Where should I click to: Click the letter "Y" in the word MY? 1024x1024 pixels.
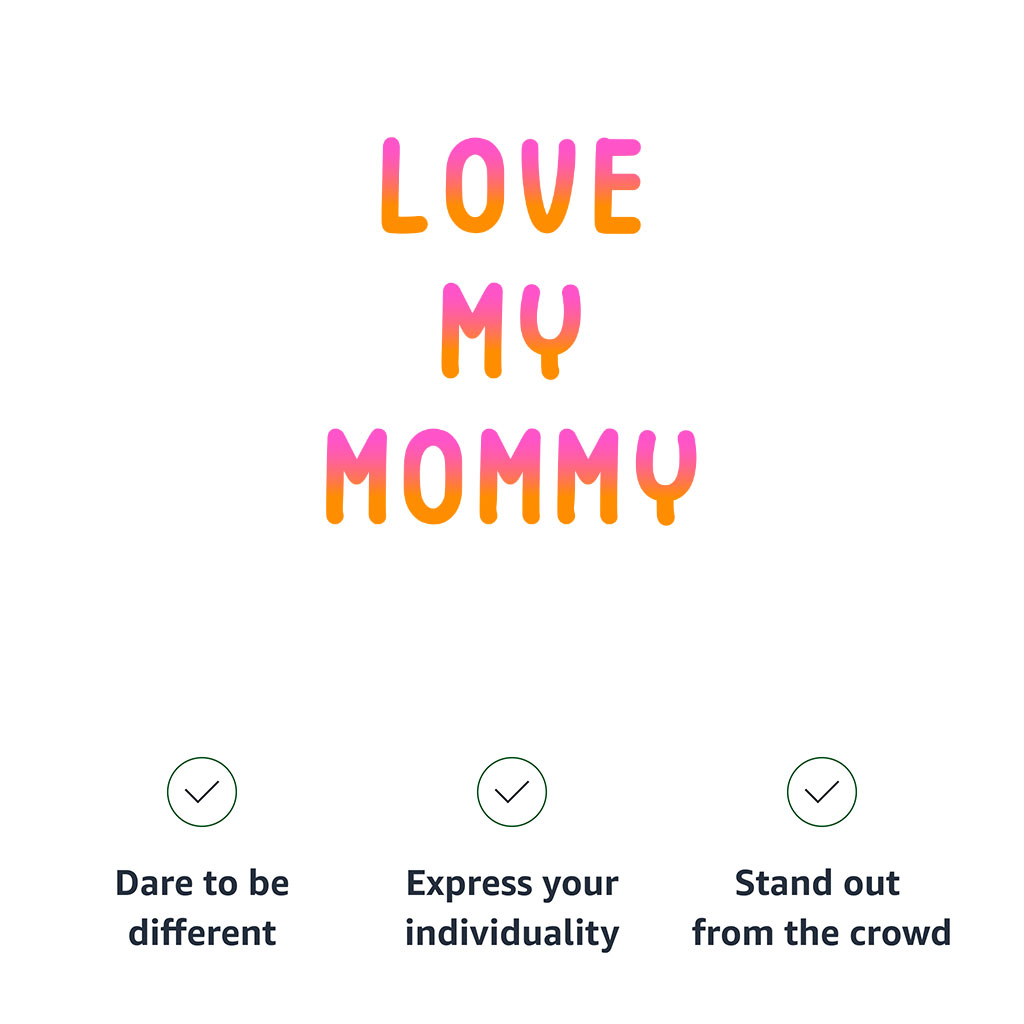click(x=549, y=331)
